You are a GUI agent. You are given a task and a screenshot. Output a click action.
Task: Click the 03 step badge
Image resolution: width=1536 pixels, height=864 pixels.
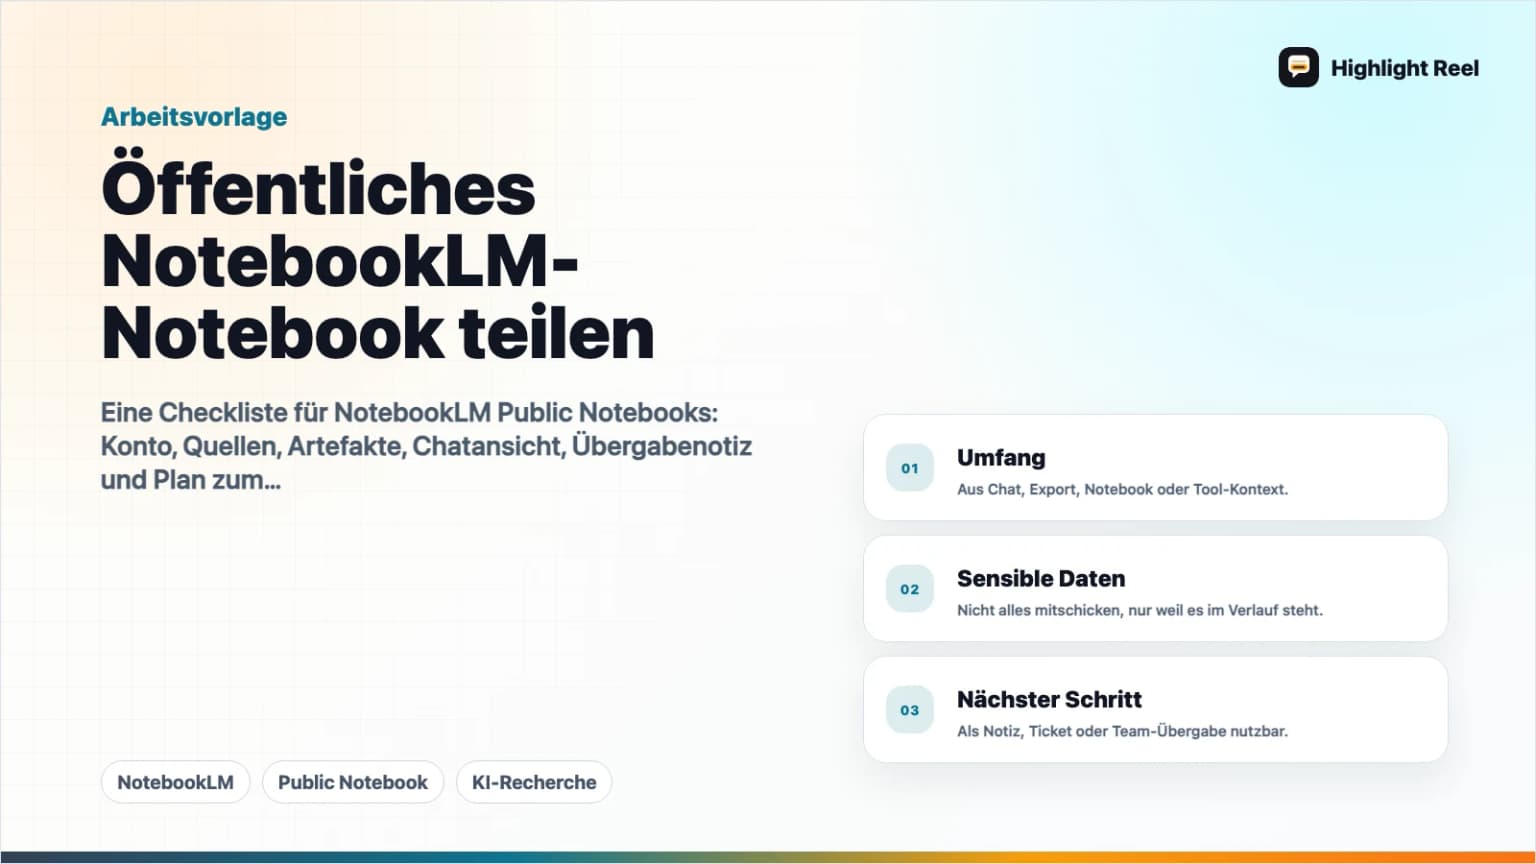click(x=909, y=710)
